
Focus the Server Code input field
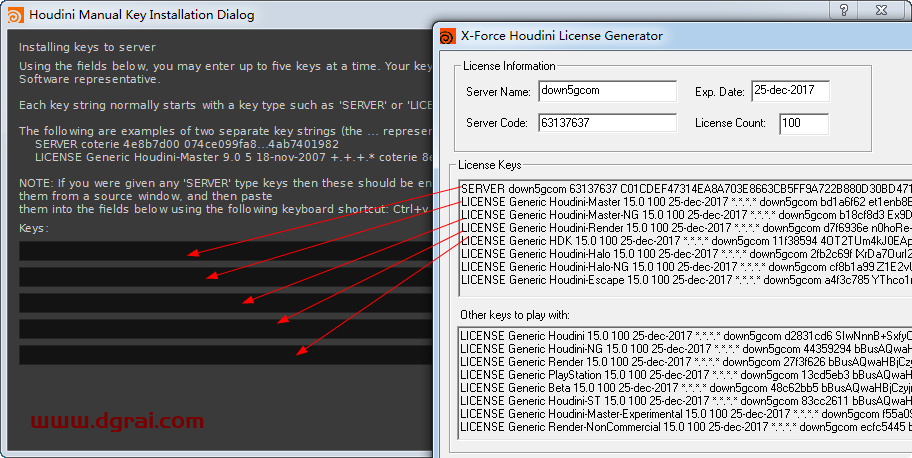tap(607, 123)
